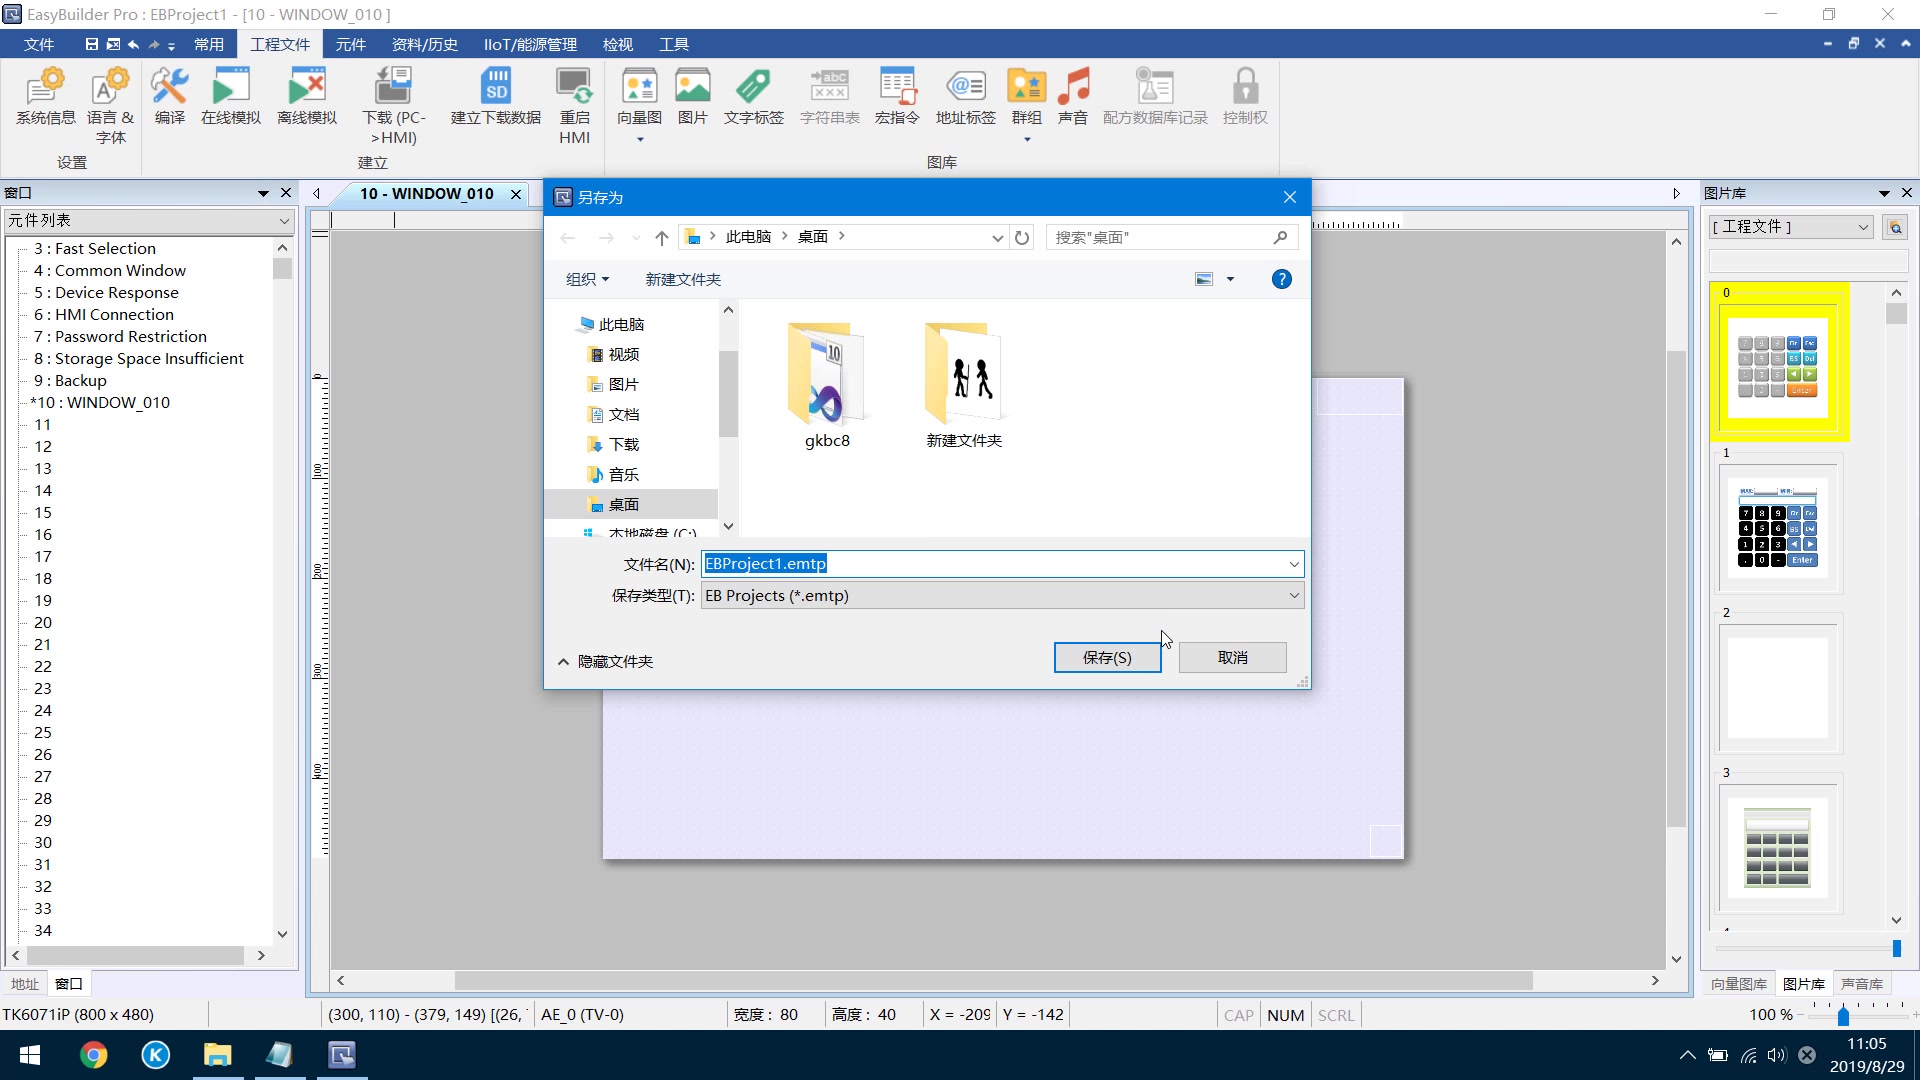Click the gkbc8 folder on desktop
The width and height of the screenshot is (1920, 1080).
(828, 382)
